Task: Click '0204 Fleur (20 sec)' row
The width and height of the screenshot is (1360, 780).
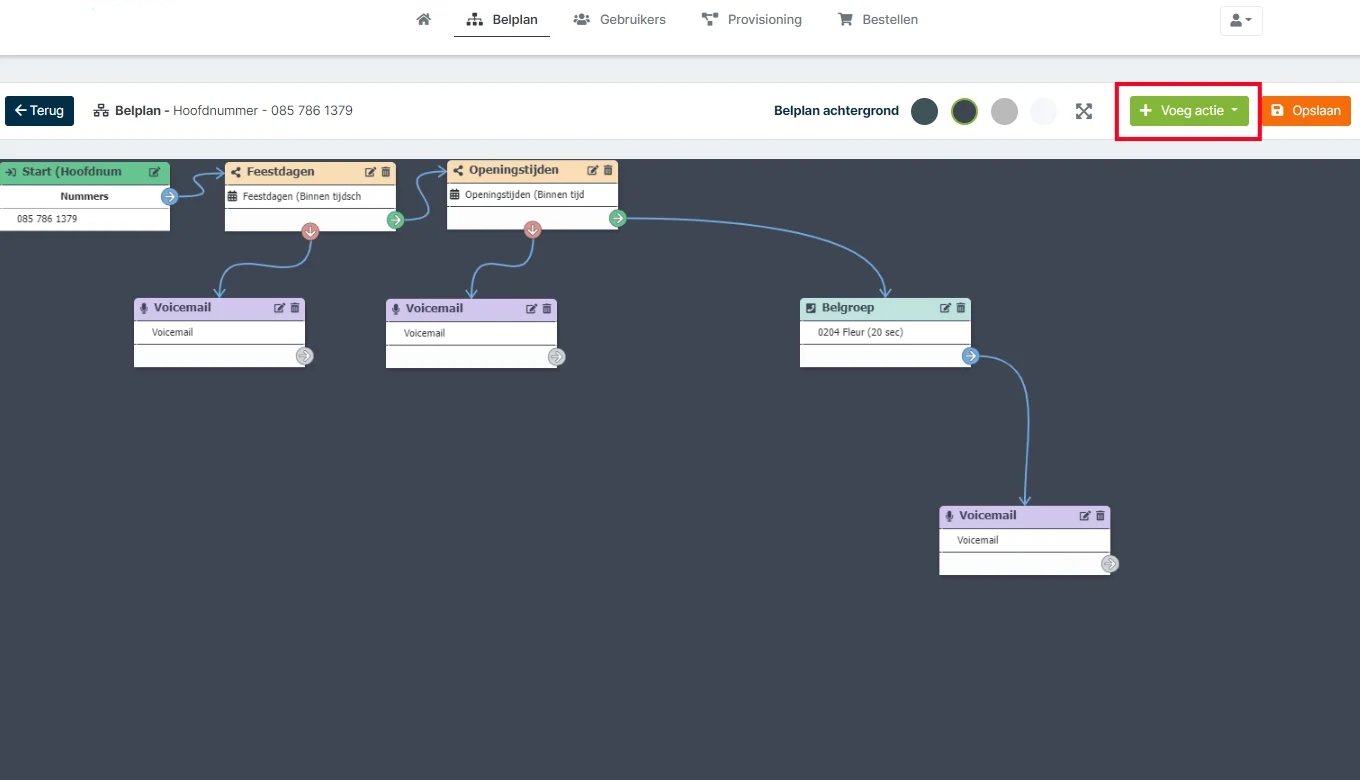Action: click(885, 332)
